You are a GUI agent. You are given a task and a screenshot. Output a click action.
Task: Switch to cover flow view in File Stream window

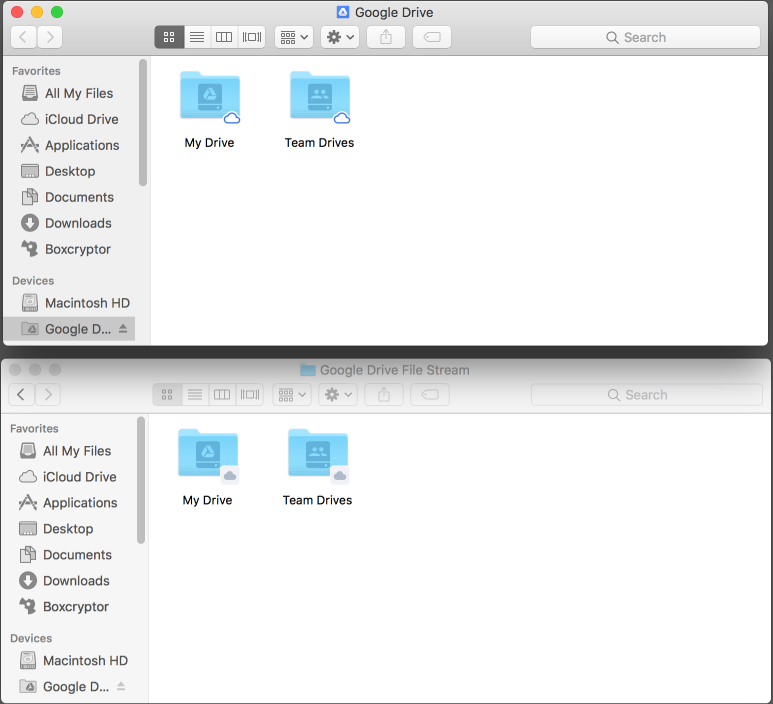tap(249, 394)
